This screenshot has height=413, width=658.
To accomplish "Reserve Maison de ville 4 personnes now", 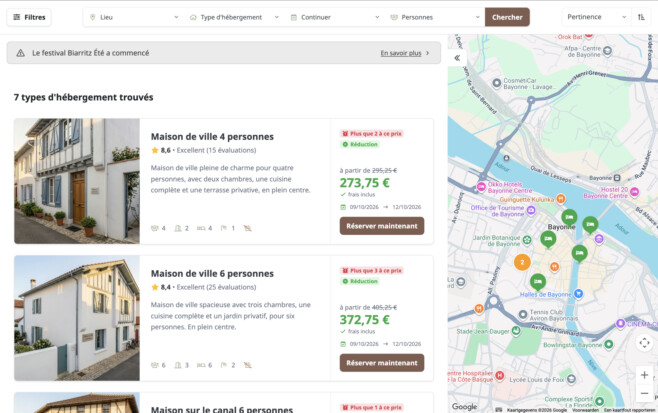I will pos(382,226).
